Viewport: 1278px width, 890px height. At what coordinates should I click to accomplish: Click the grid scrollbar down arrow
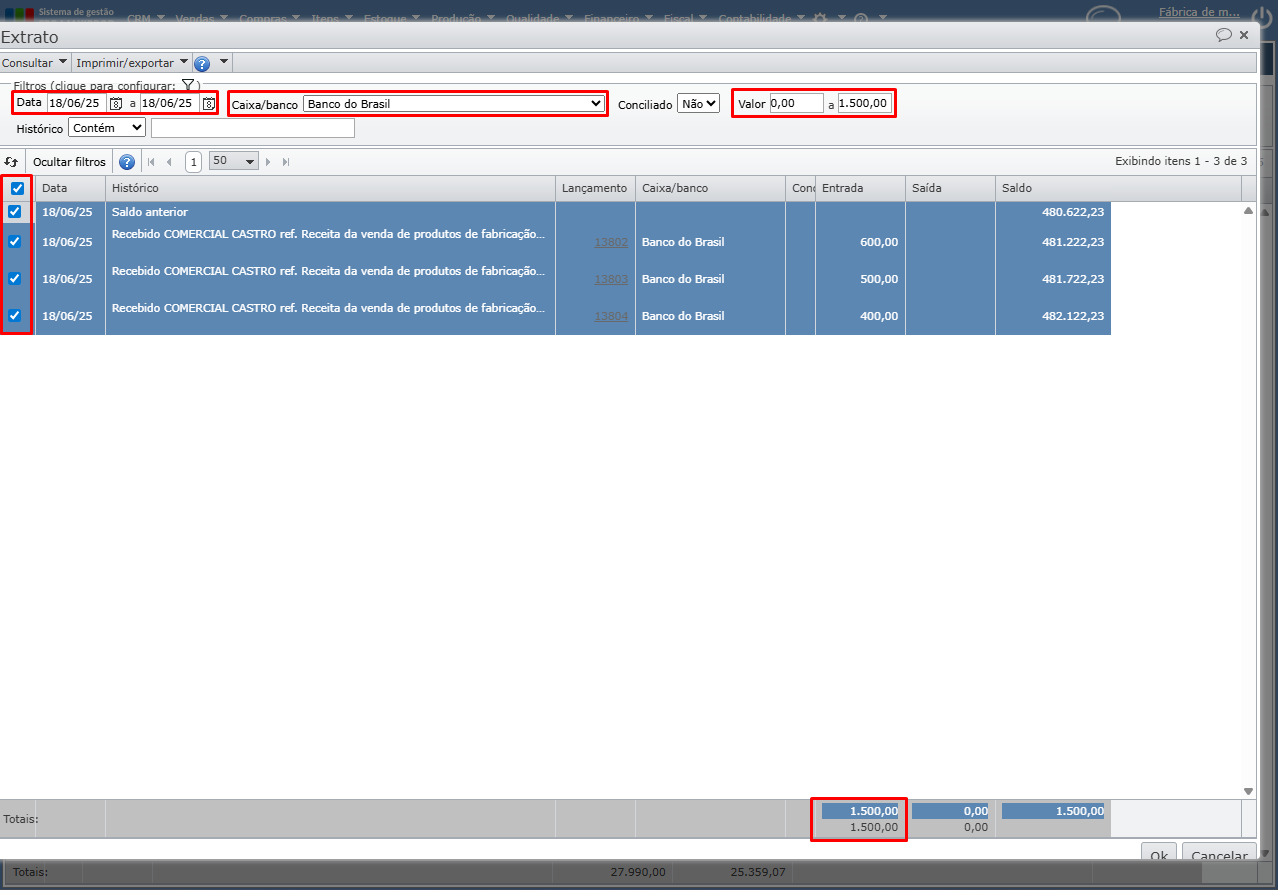pos(1248,791)
